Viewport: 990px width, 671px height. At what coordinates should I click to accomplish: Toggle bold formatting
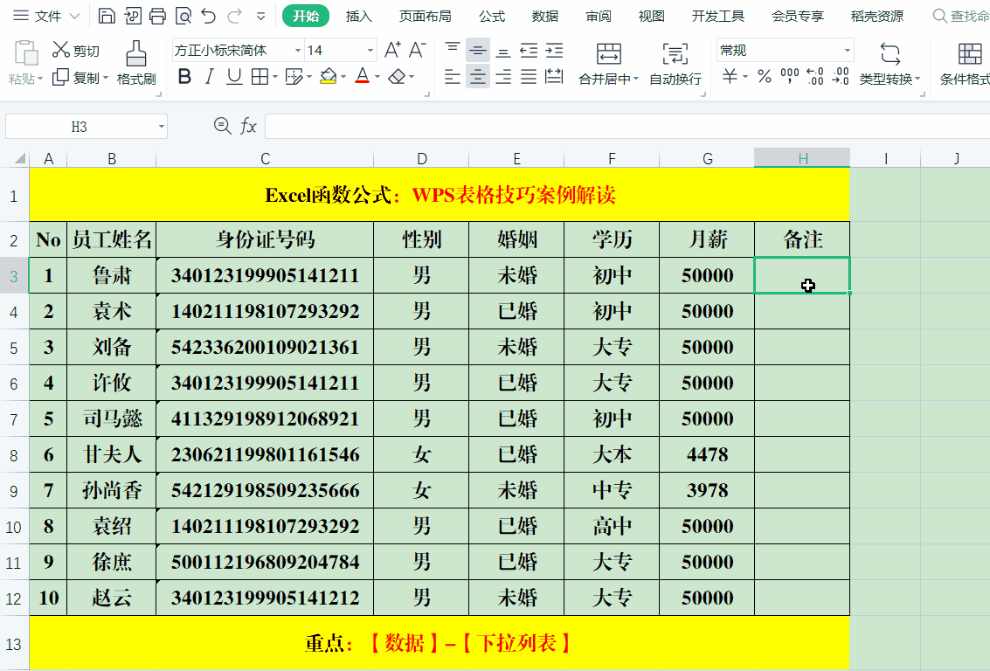click(x=184, y=76)
